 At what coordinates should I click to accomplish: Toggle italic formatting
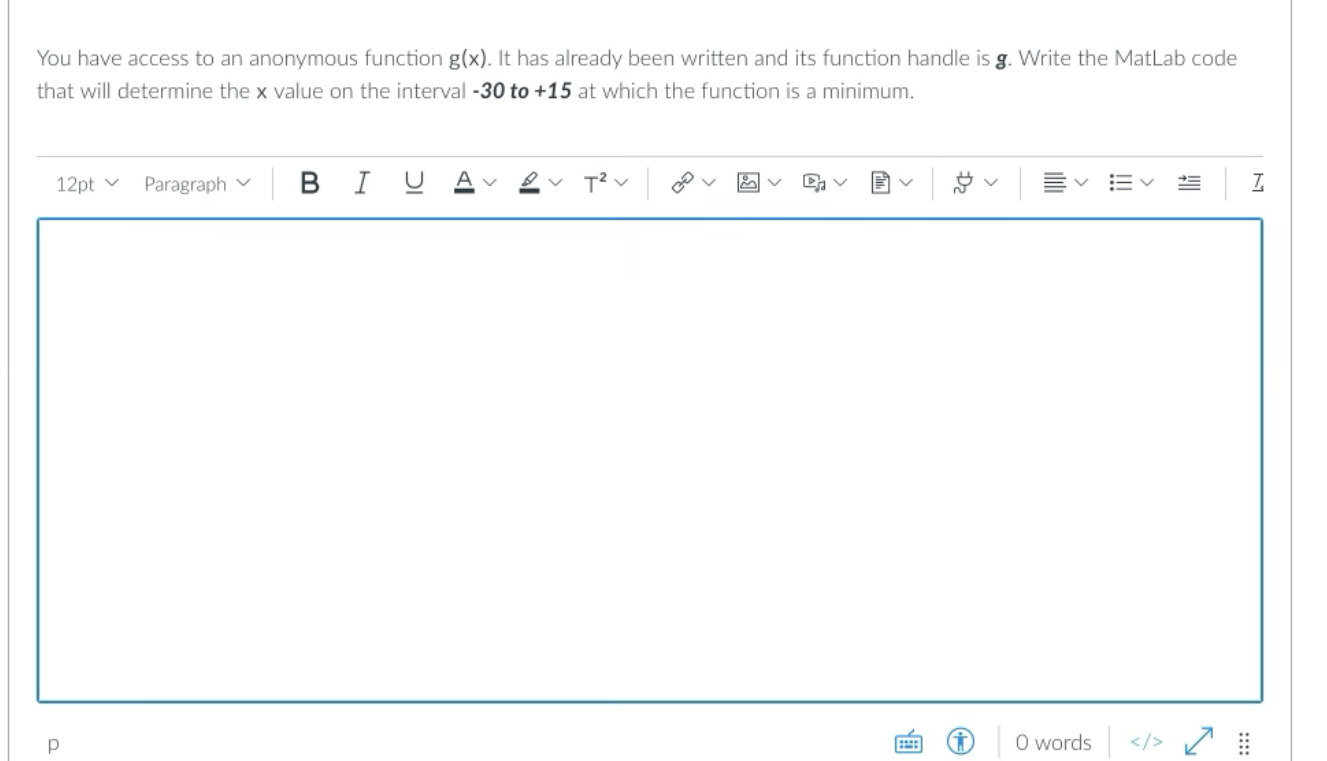tap(361, 182)
